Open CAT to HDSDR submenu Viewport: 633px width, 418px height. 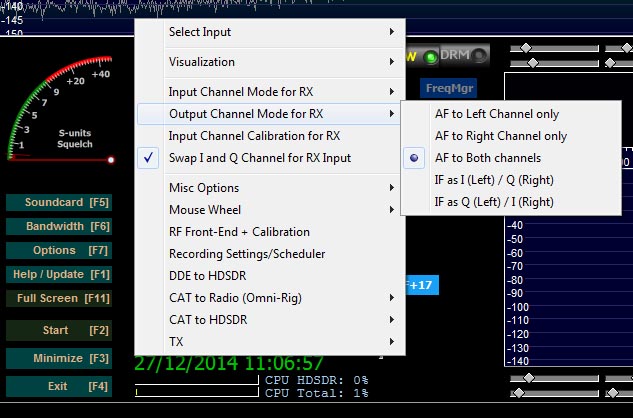click(x=270, y=320)
